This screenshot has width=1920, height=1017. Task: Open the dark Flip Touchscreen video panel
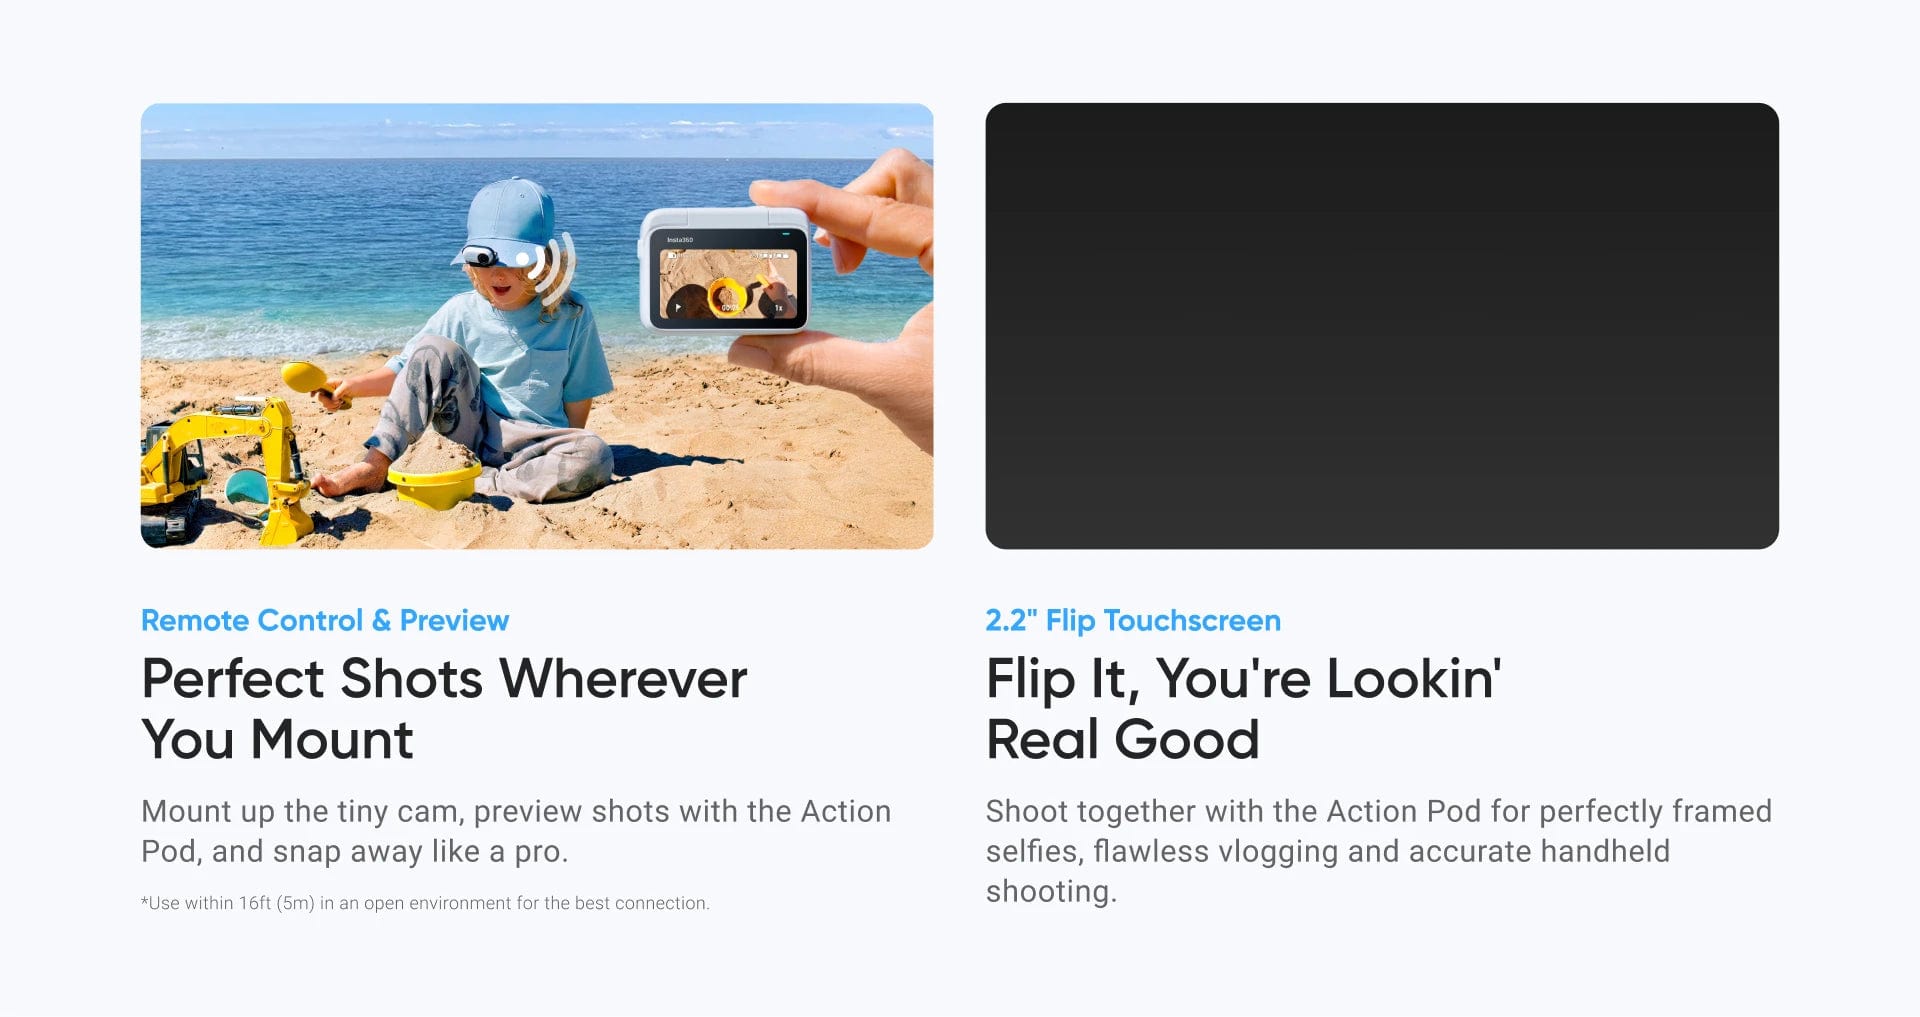point(1382,326)
